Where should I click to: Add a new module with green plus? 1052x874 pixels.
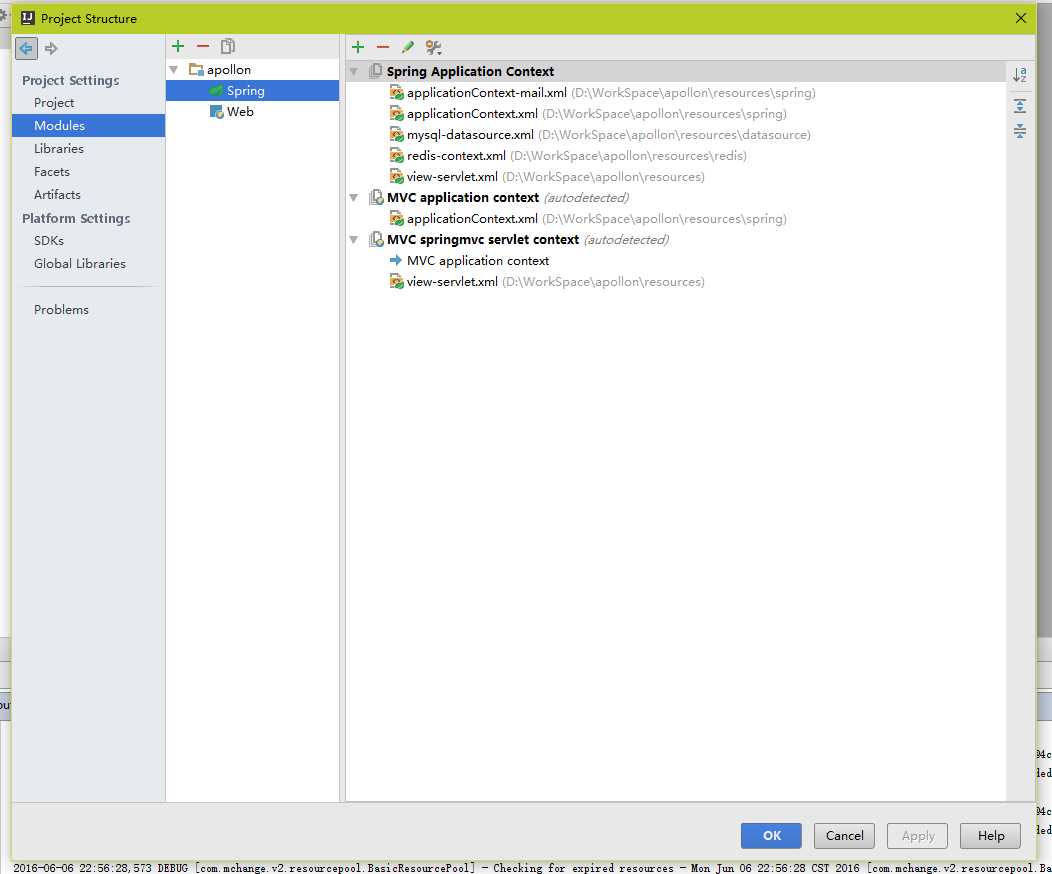pyautogui.click(x=178, y=46)
